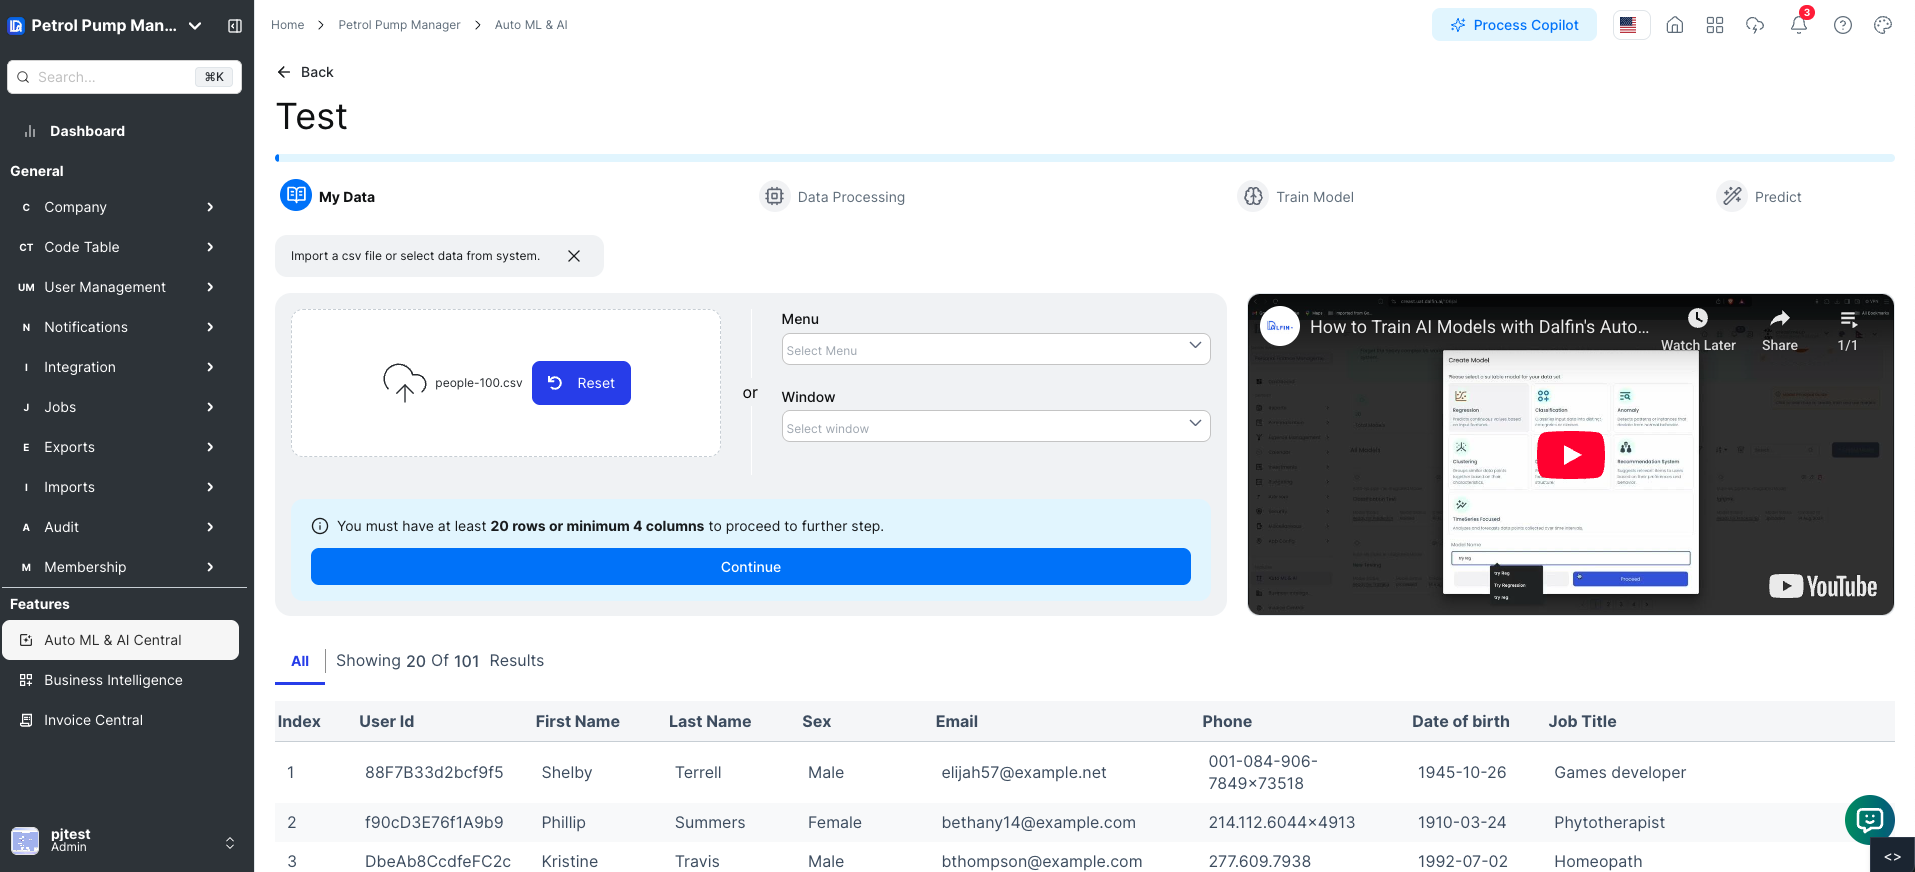Screen dimensions: 1915x872
Task: Click the cloud upload icon
Action: (404, 383)
